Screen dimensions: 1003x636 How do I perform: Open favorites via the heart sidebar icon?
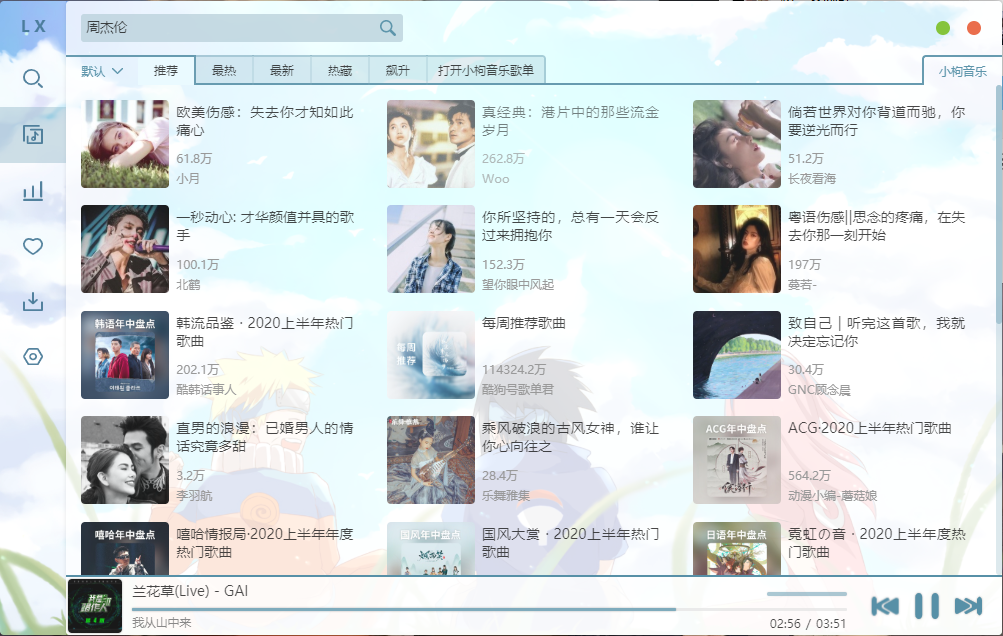tap(33, 245)
